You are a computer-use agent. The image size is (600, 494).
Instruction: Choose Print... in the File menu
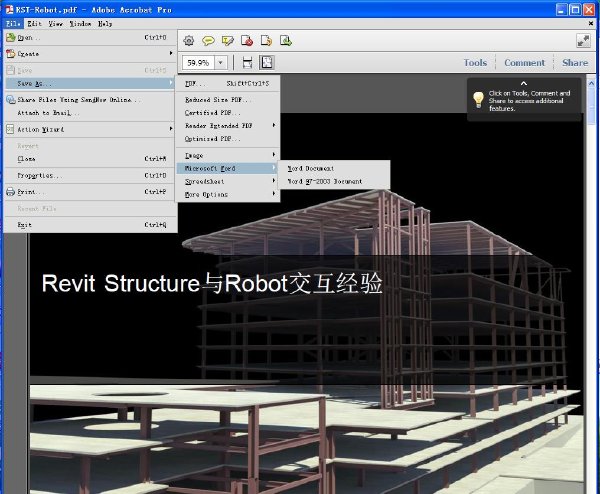pyautogui.click(x=90, y=192)
